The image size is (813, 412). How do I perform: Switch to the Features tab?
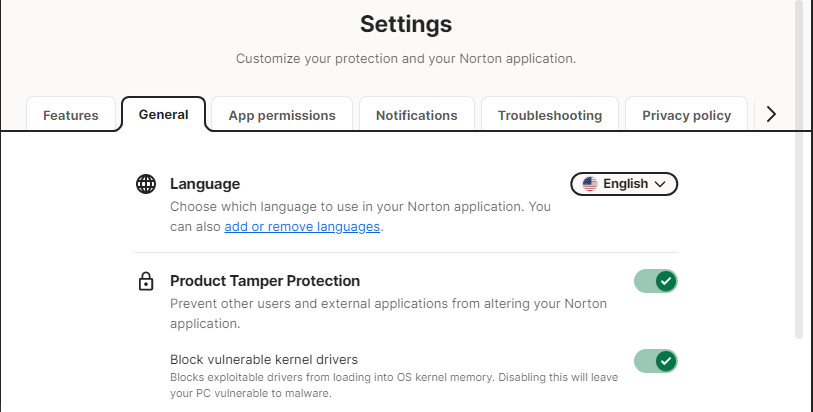tap(71, 115)
